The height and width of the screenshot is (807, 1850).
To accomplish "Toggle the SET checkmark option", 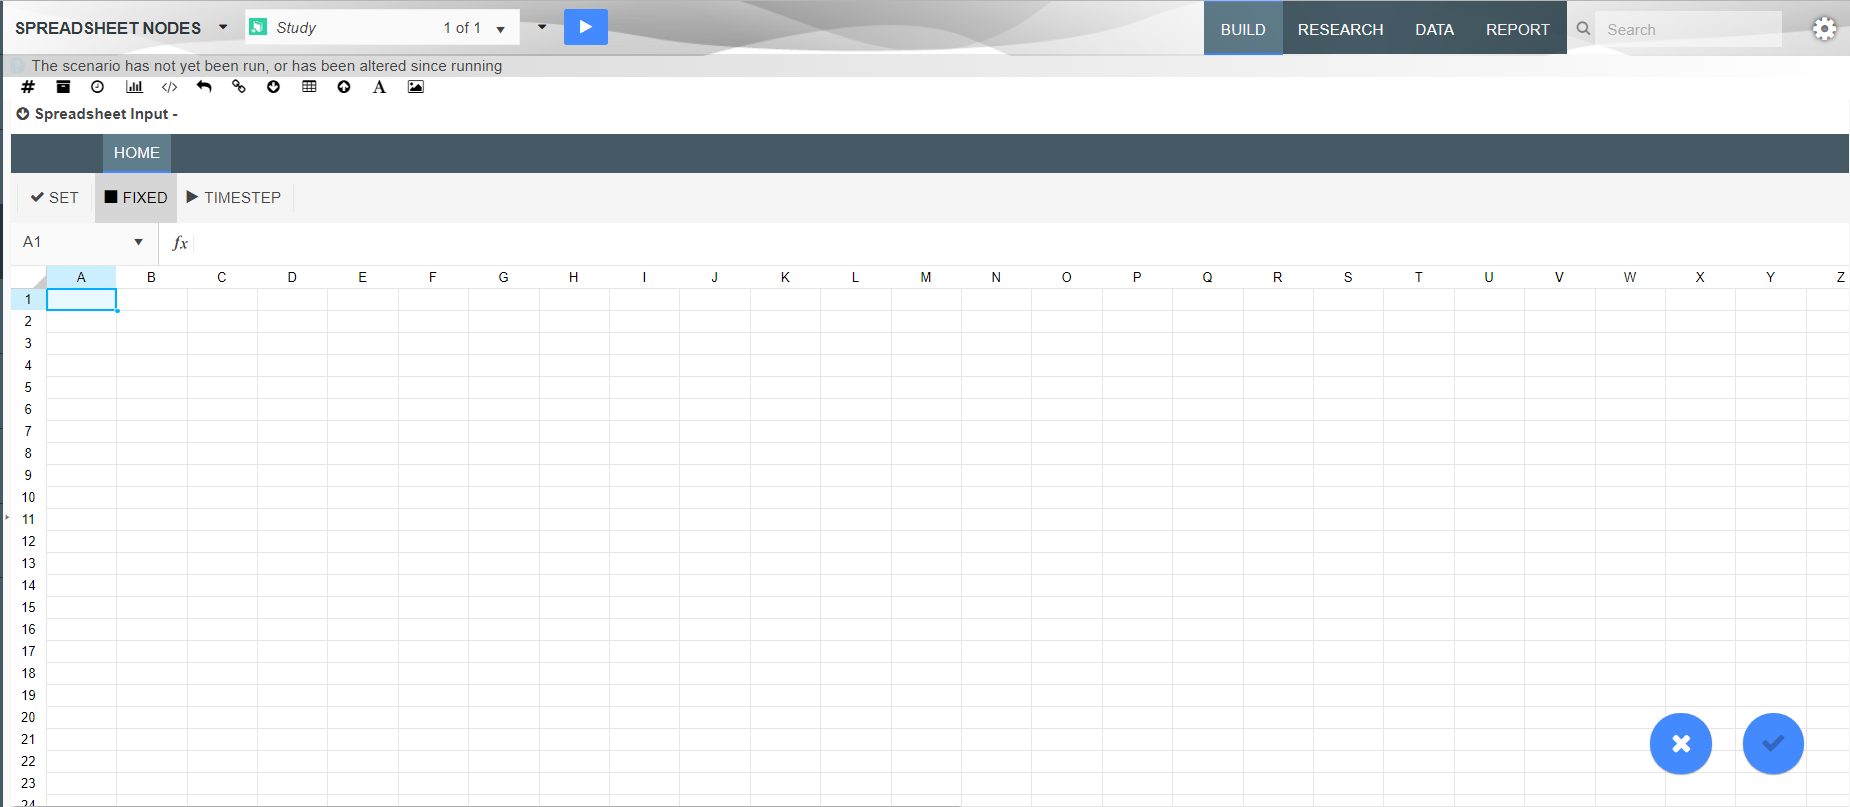I will [54, 198].
